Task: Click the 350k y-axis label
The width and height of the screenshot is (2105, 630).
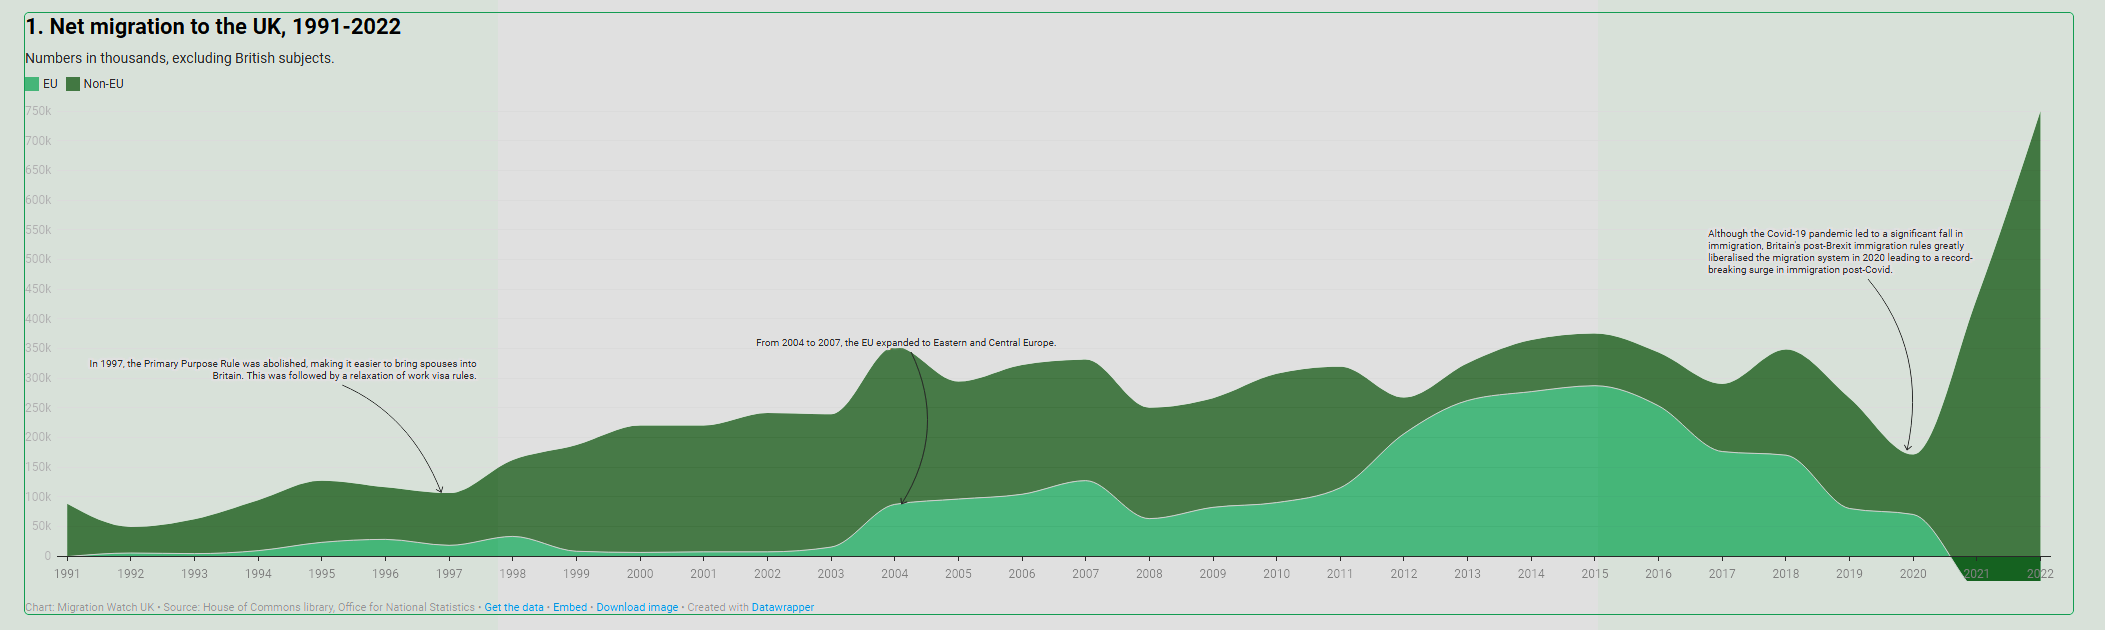Action: click(38, 348)
